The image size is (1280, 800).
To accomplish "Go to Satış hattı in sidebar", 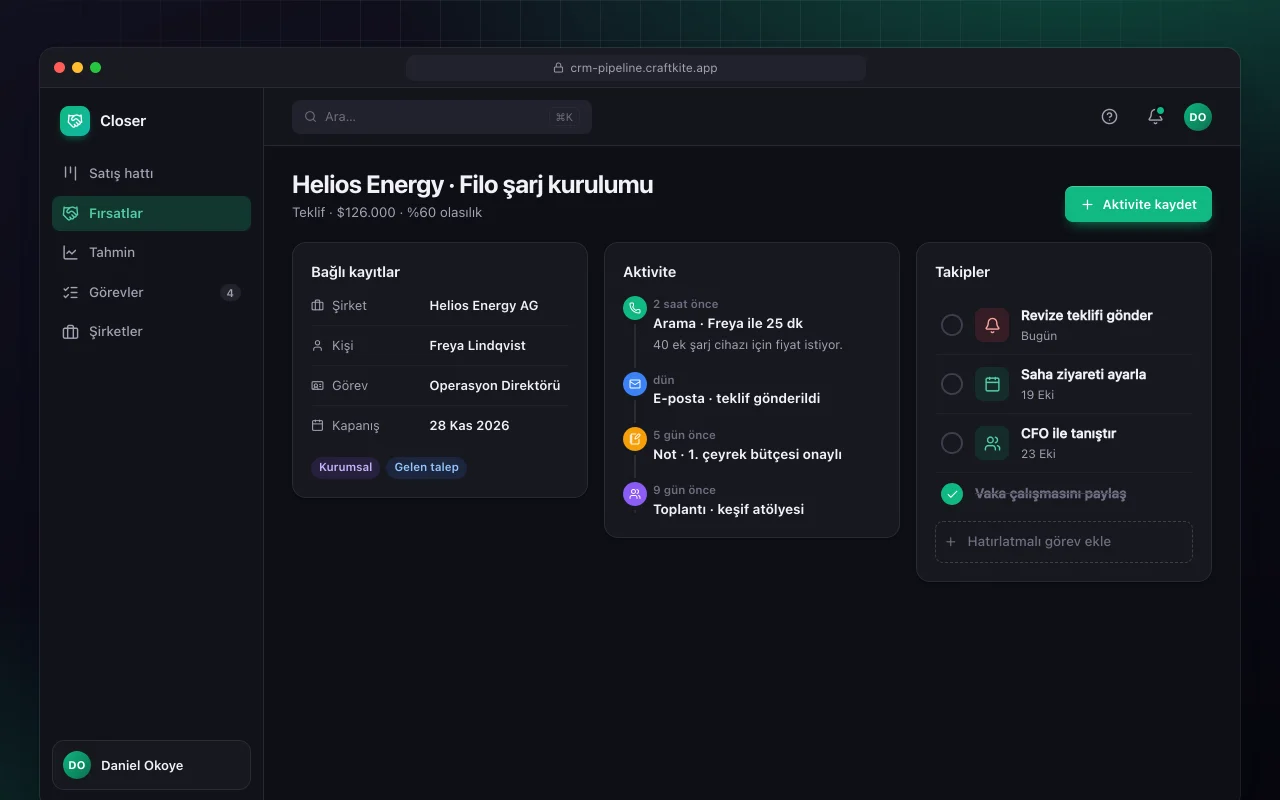I will pos(151,173).
